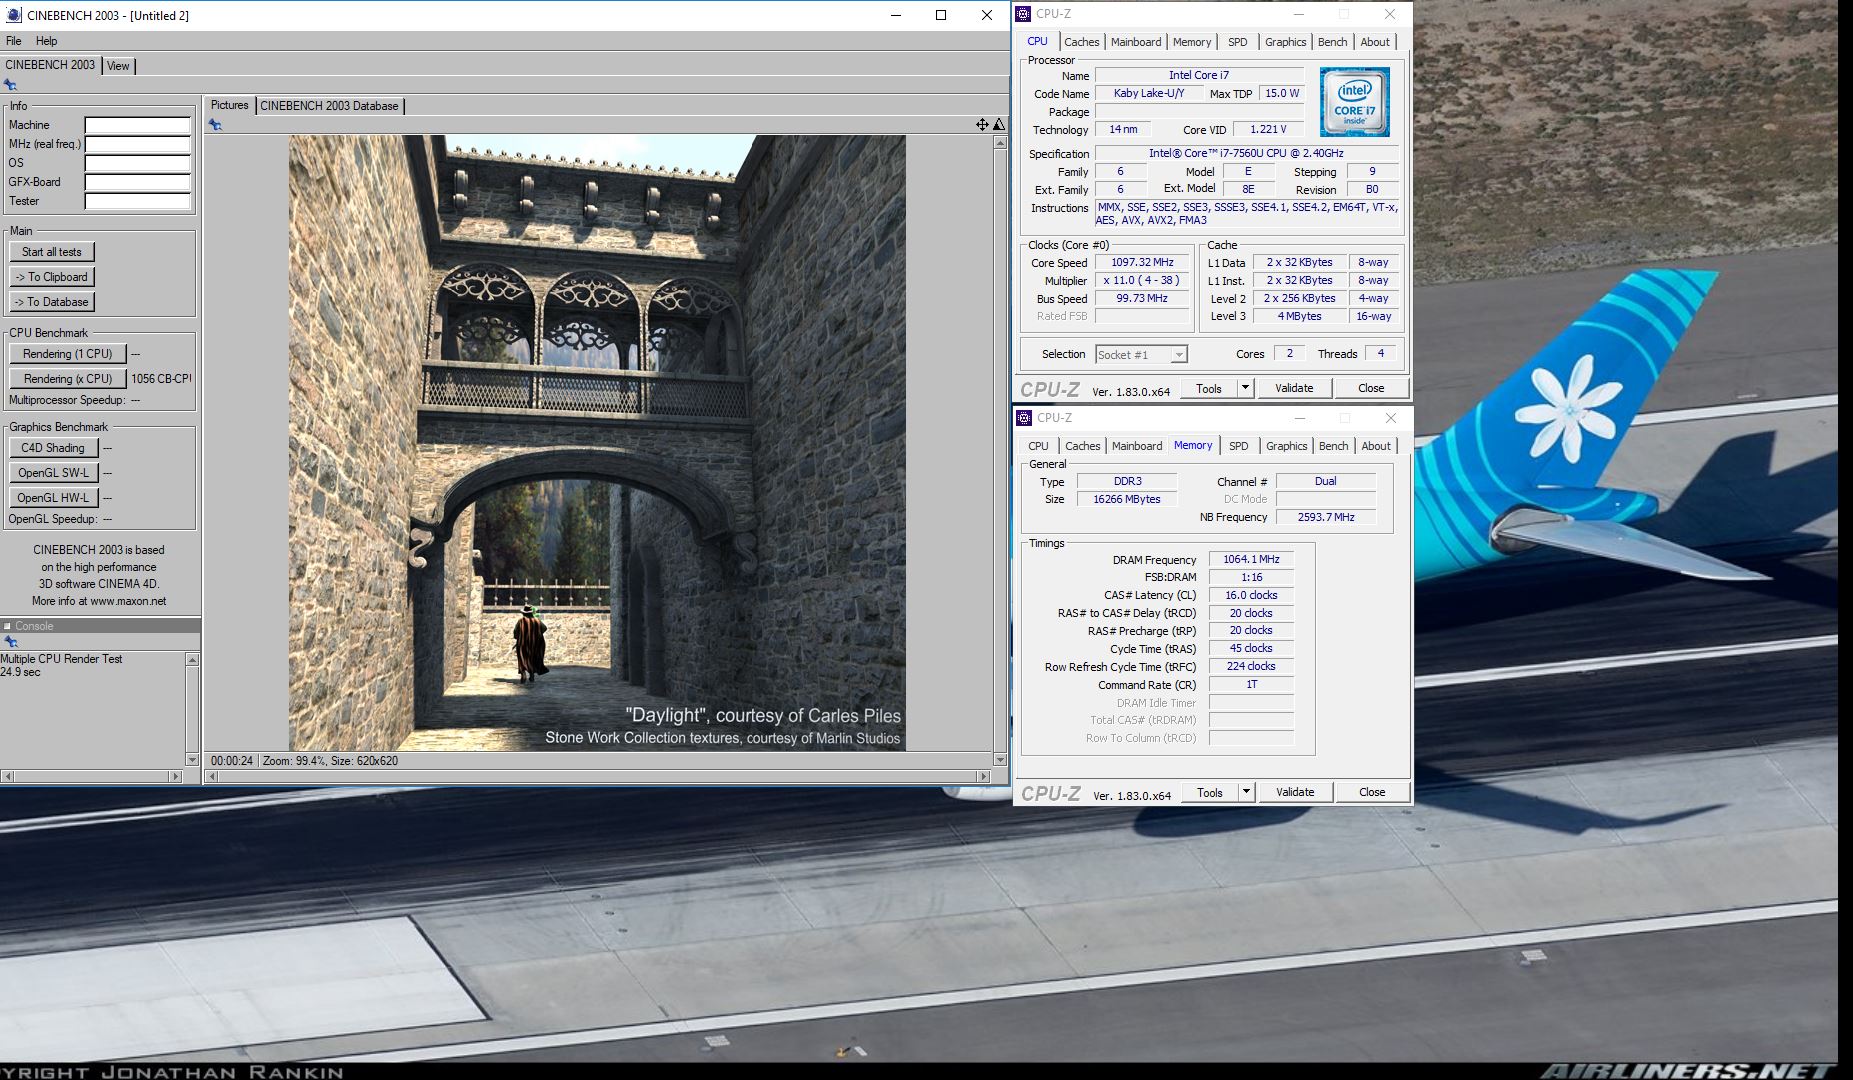Click Tools button in upper CPU-Z window
Screen dimensions: 1853x1080
pos(1209,388)
